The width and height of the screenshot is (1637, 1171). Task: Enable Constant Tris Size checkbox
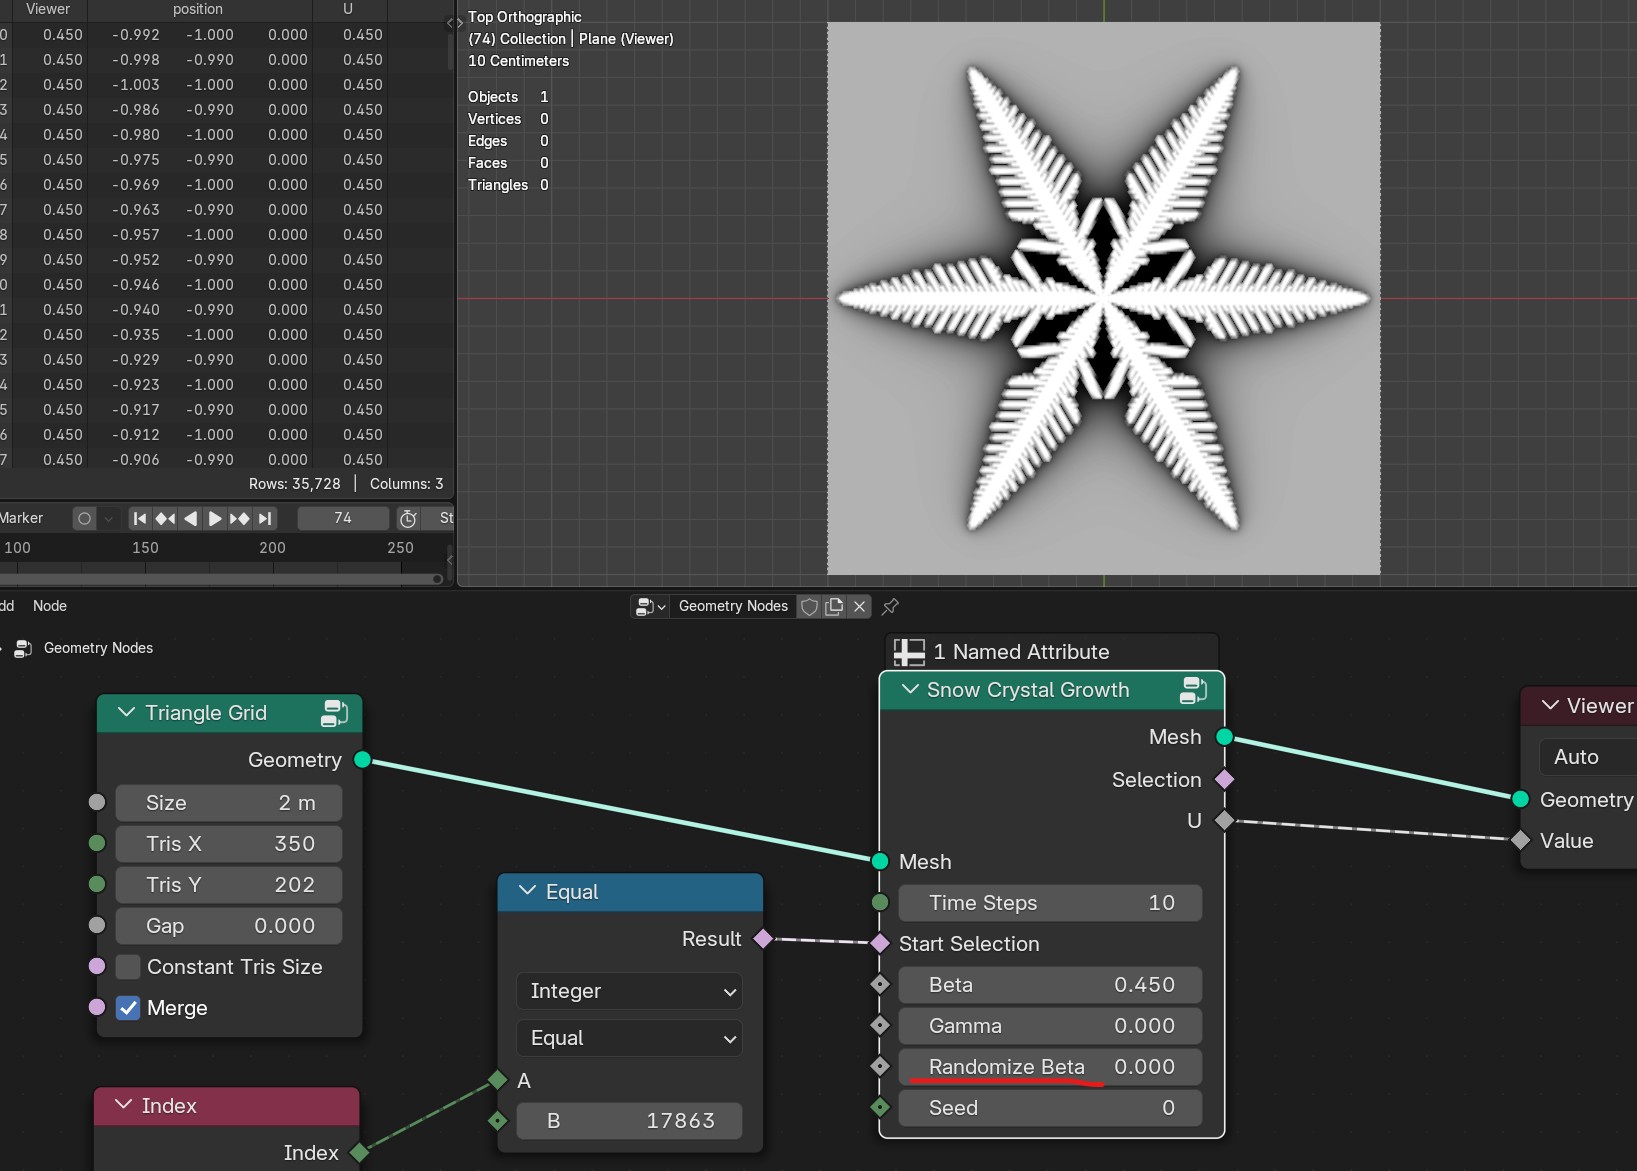[128, 967]
